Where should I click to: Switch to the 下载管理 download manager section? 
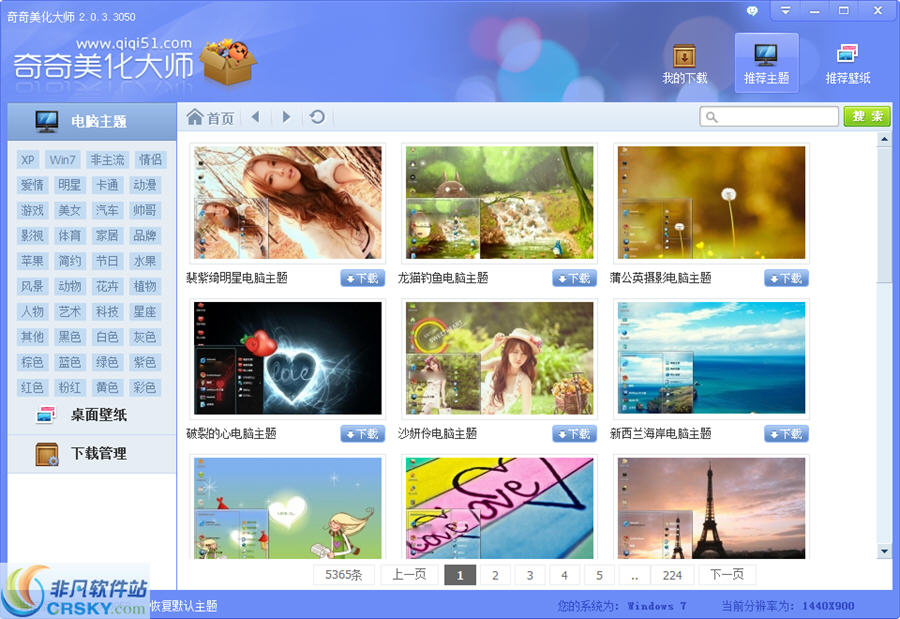click(x=90, y=453)
